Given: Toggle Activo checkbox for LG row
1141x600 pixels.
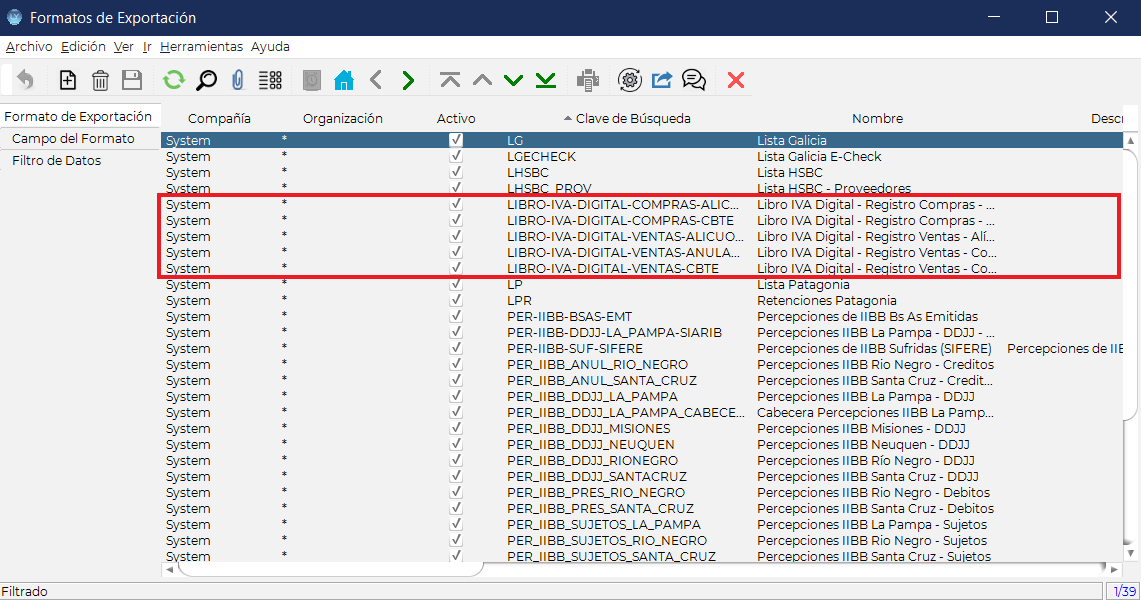Looking at the screenshot, I should pyautogui.click(x=456, y=140).
